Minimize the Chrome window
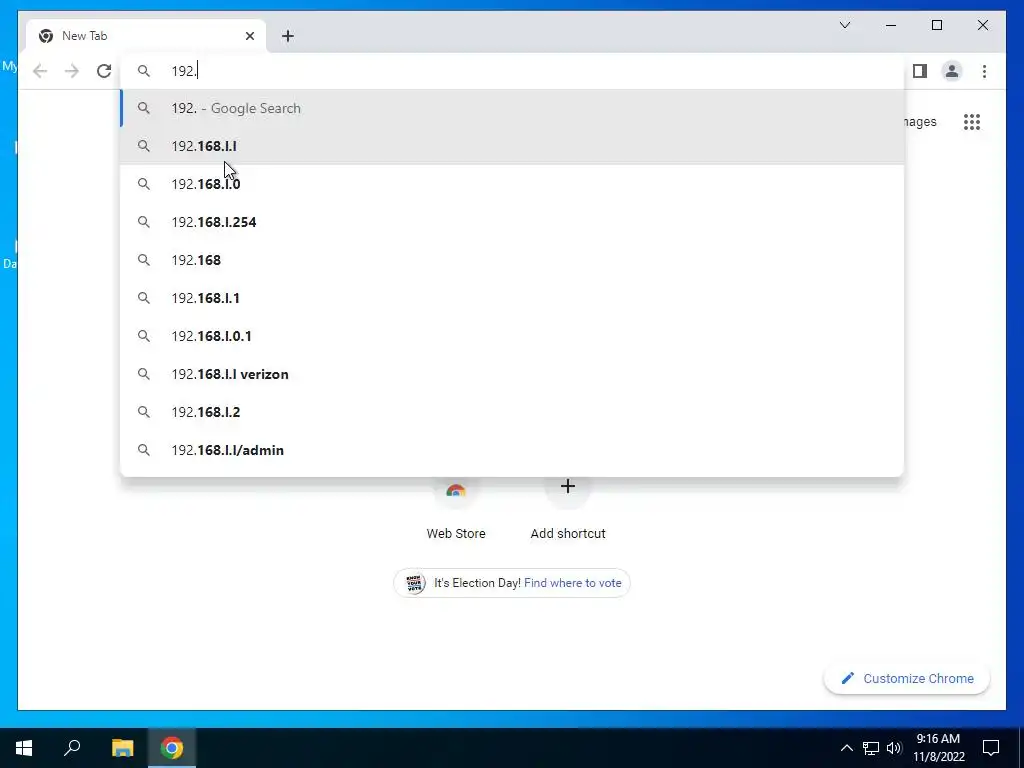This screenshot has width=1024, height=768. click(x=891, y=25)
